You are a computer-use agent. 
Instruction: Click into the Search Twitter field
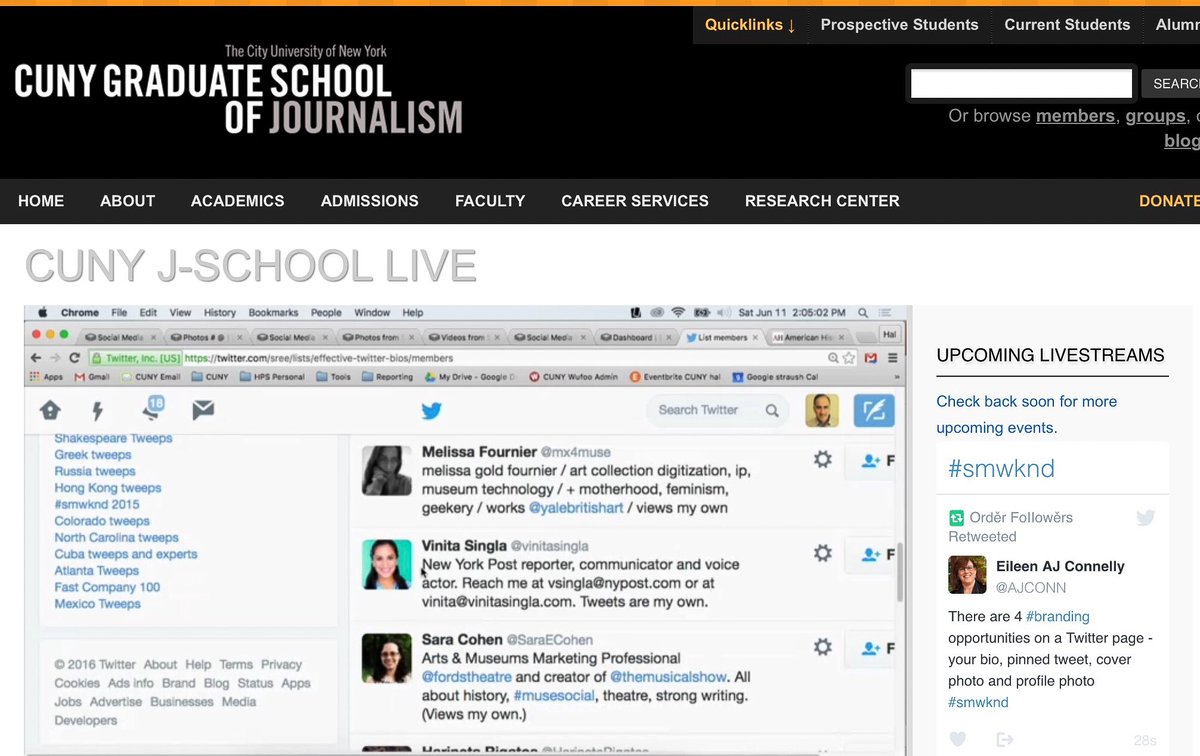click(x=715, y=410)
